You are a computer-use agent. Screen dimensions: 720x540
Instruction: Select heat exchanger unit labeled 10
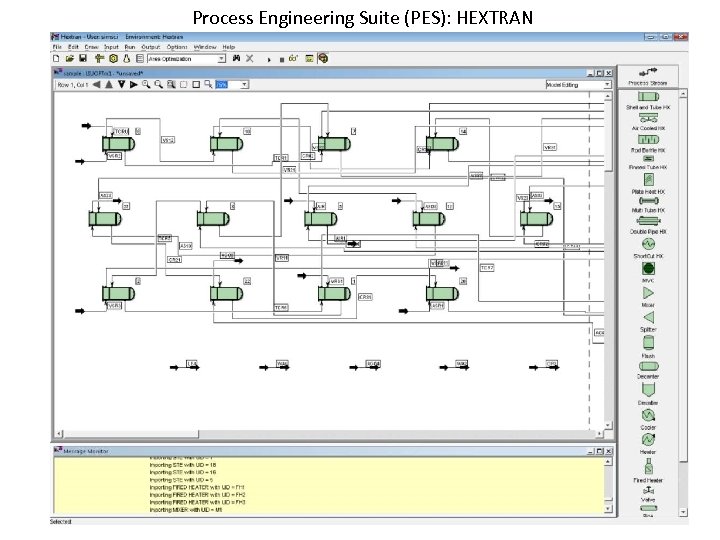(226, 144)
